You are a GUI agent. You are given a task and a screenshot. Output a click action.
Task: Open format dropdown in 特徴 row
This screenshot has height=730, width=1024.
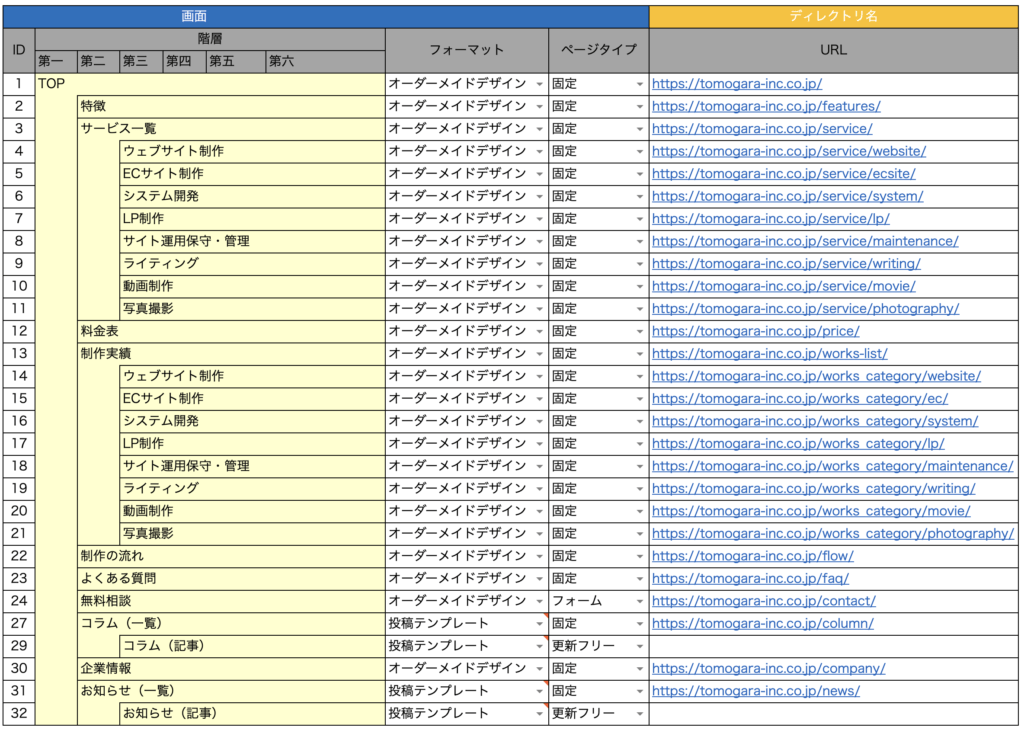[539, 106]
